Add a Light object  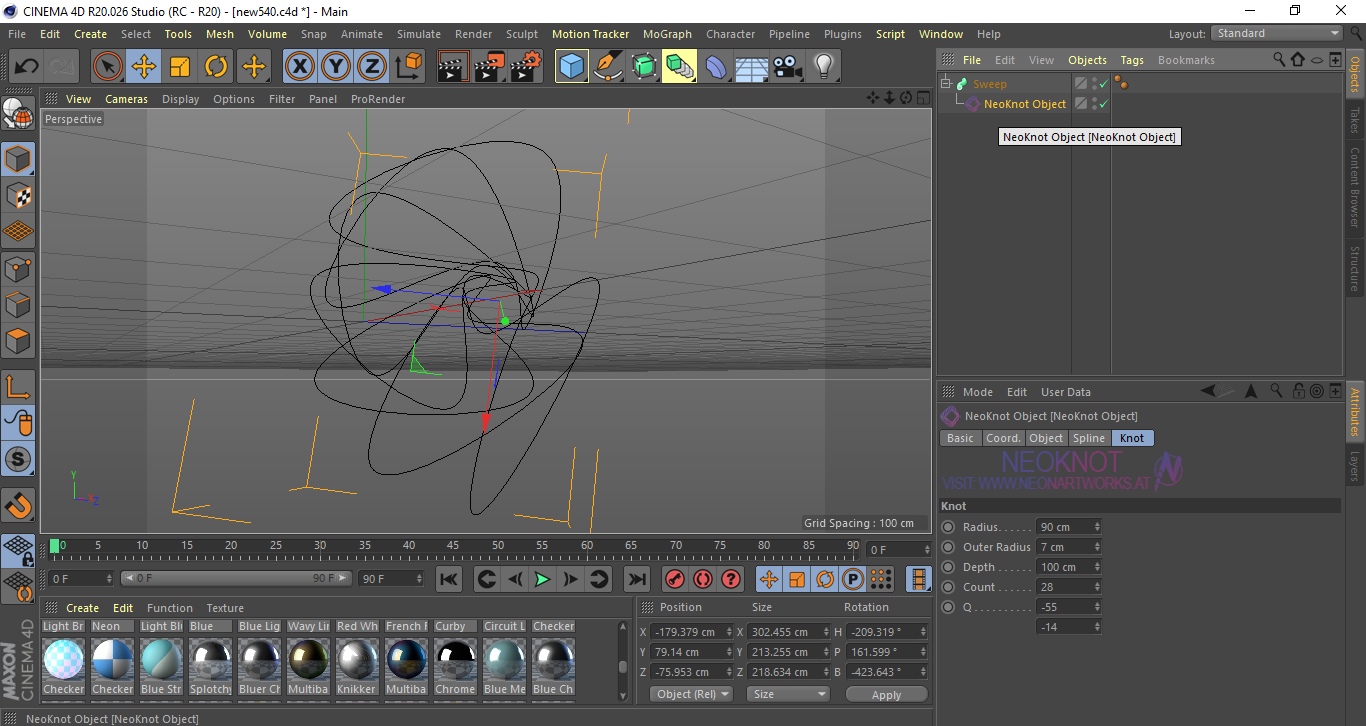[824, 67]
